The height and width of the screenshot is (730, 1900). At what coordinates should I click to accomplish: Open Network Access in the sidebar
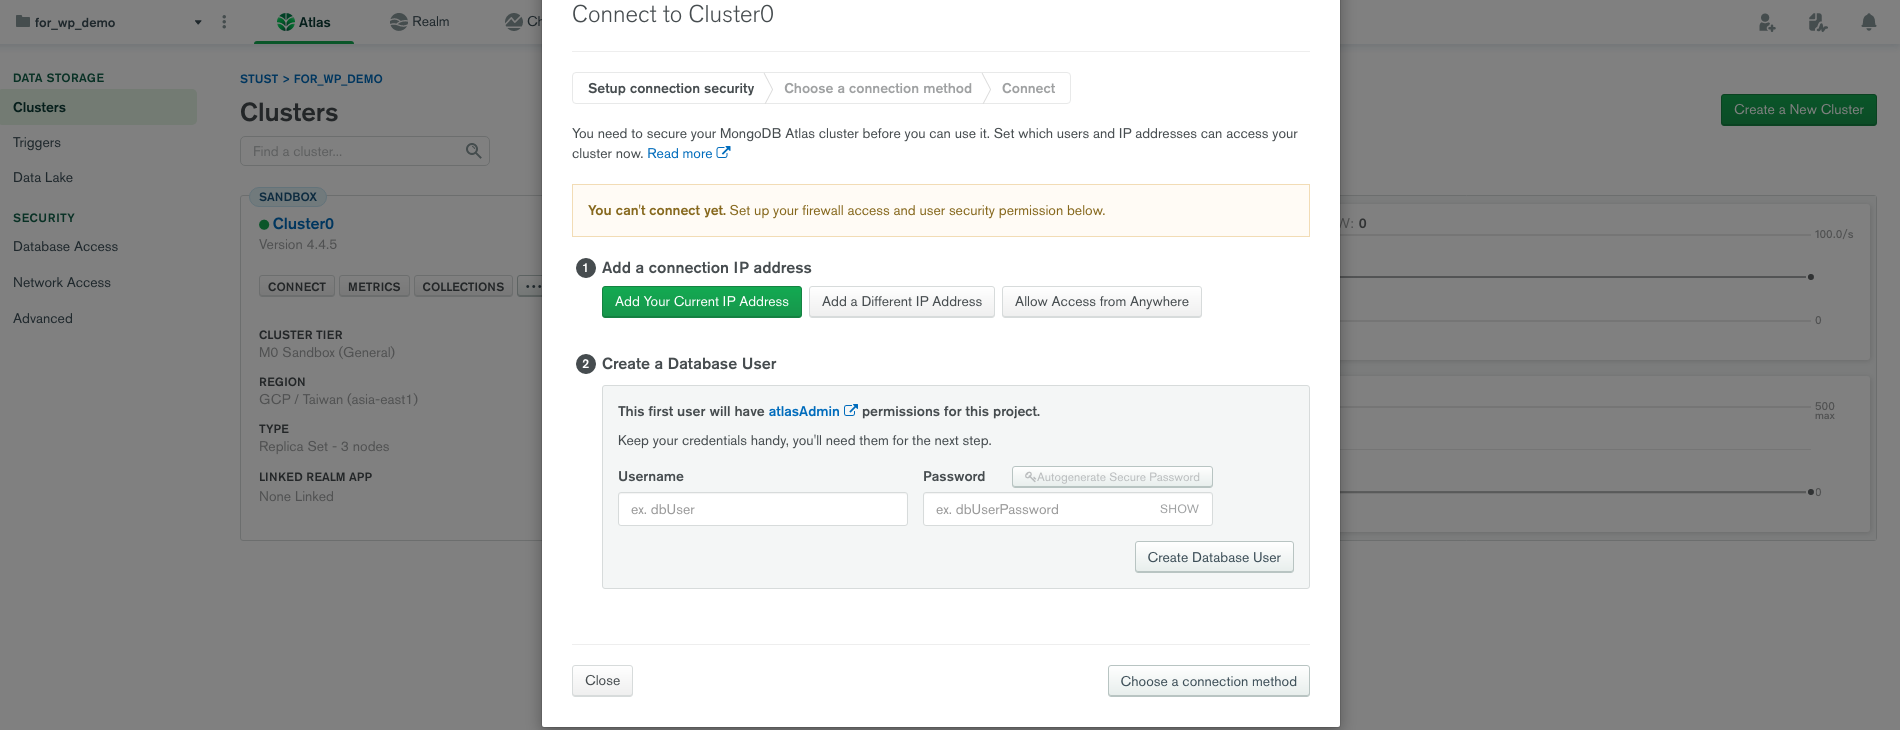pos(62,283)
